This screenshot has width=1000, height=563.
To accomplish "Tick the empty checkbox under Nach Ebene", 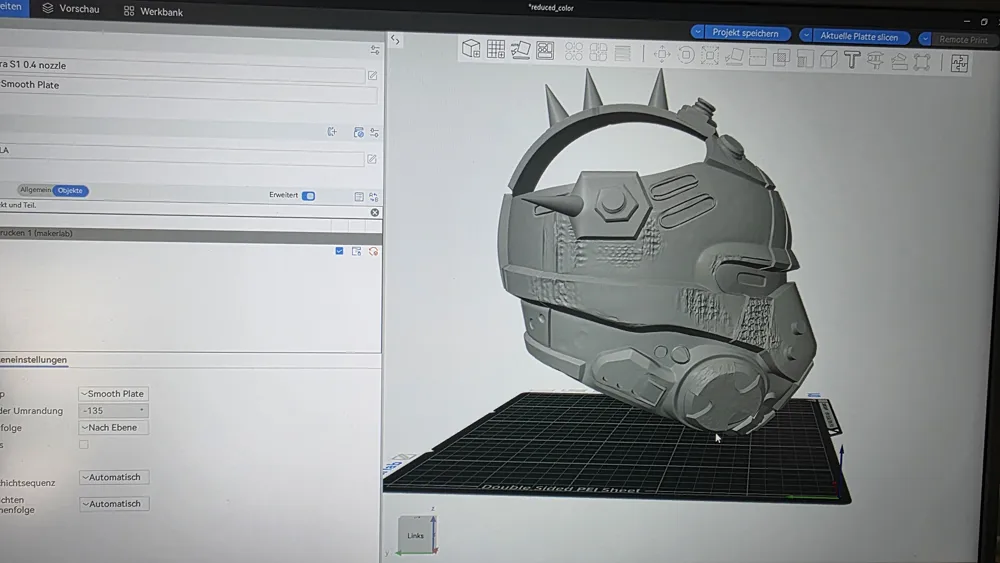I will [x=84, y=444].
